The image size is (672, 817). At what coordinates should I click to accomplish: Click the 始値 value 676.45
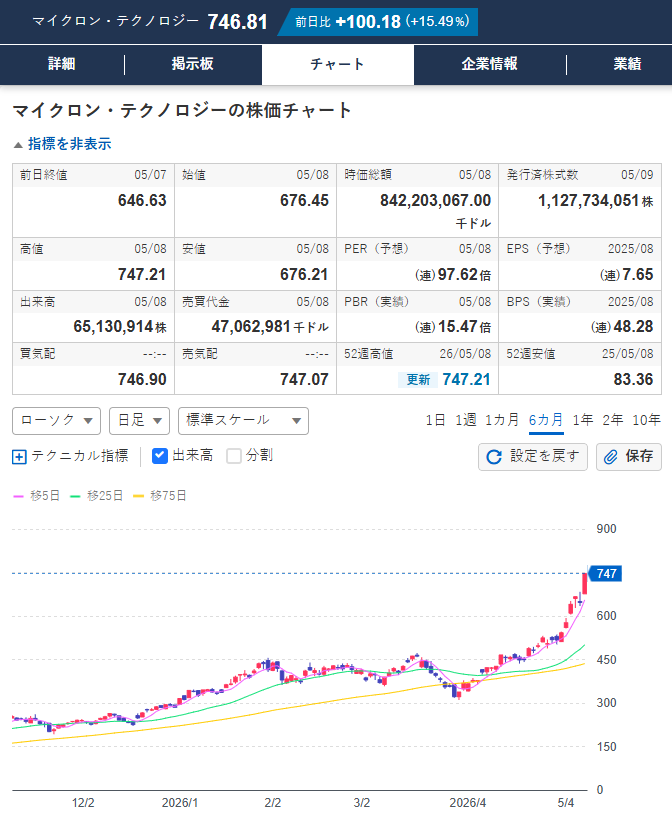pos(304,201)
